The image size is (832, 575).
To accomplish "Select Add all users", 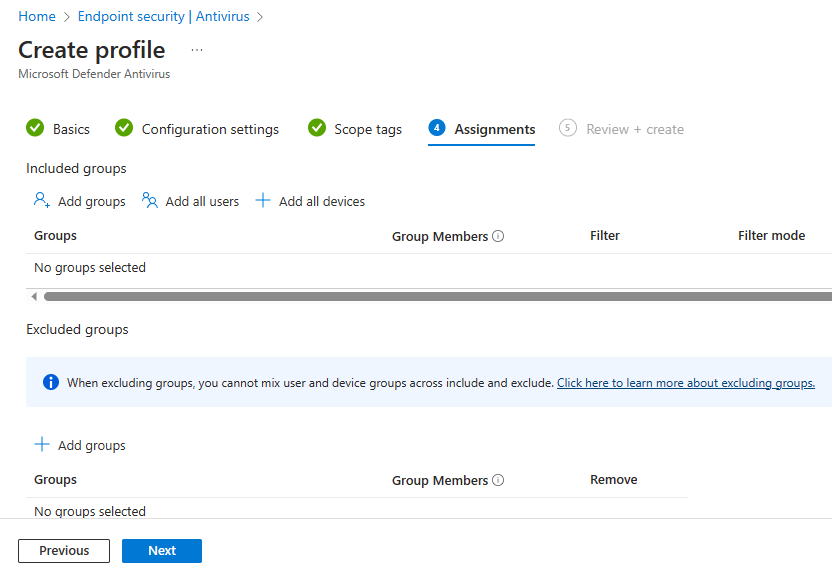I will coord(191,201).
